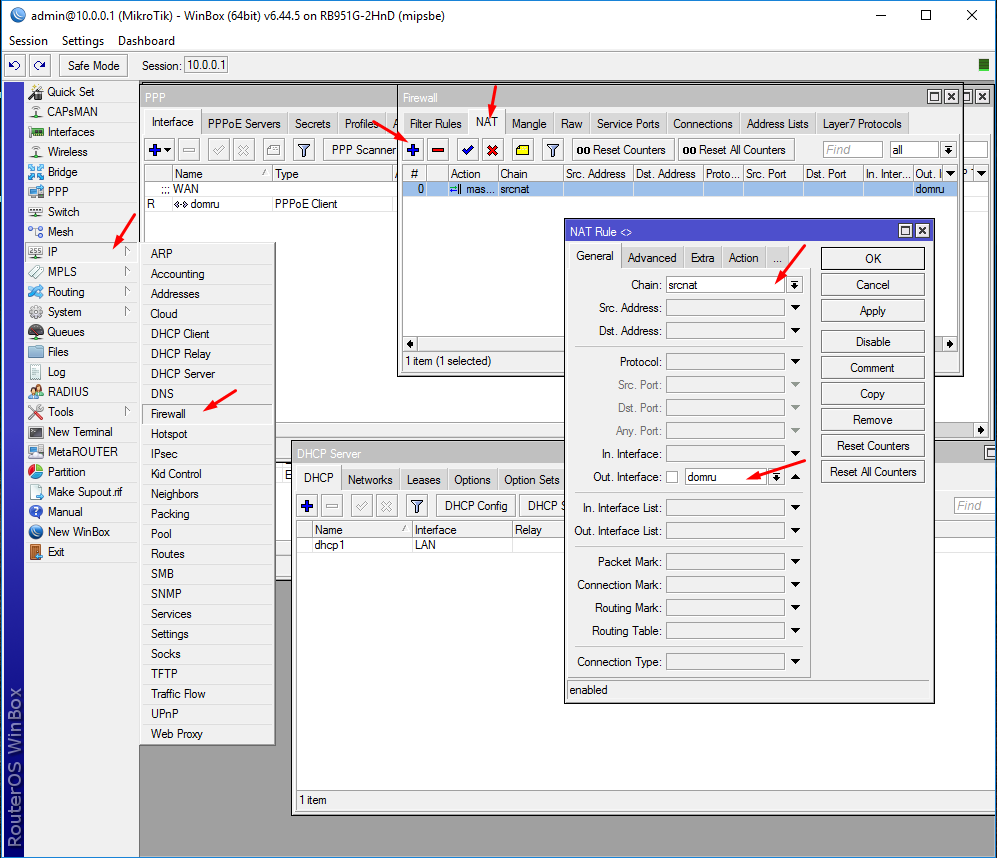This screenshot has height=858, width=997.
Task: Expand Connection Type field in NAT Rule
Action: pos(795,662)
